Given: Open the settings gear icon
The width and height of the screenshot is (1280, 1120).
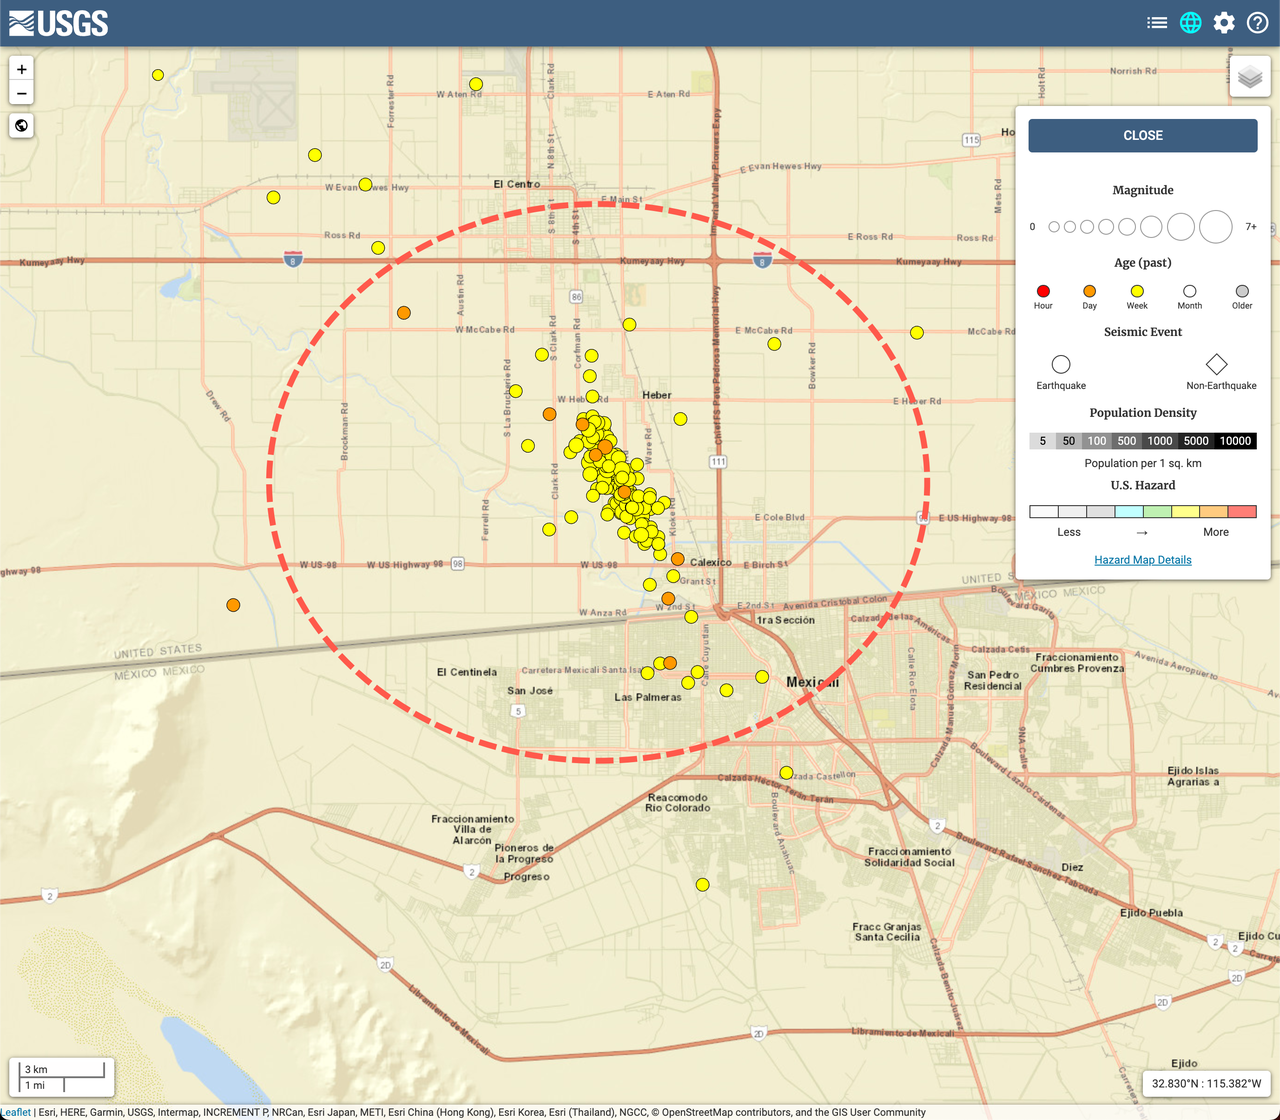Looking at the screenshot, I should tap(1224, 23).
